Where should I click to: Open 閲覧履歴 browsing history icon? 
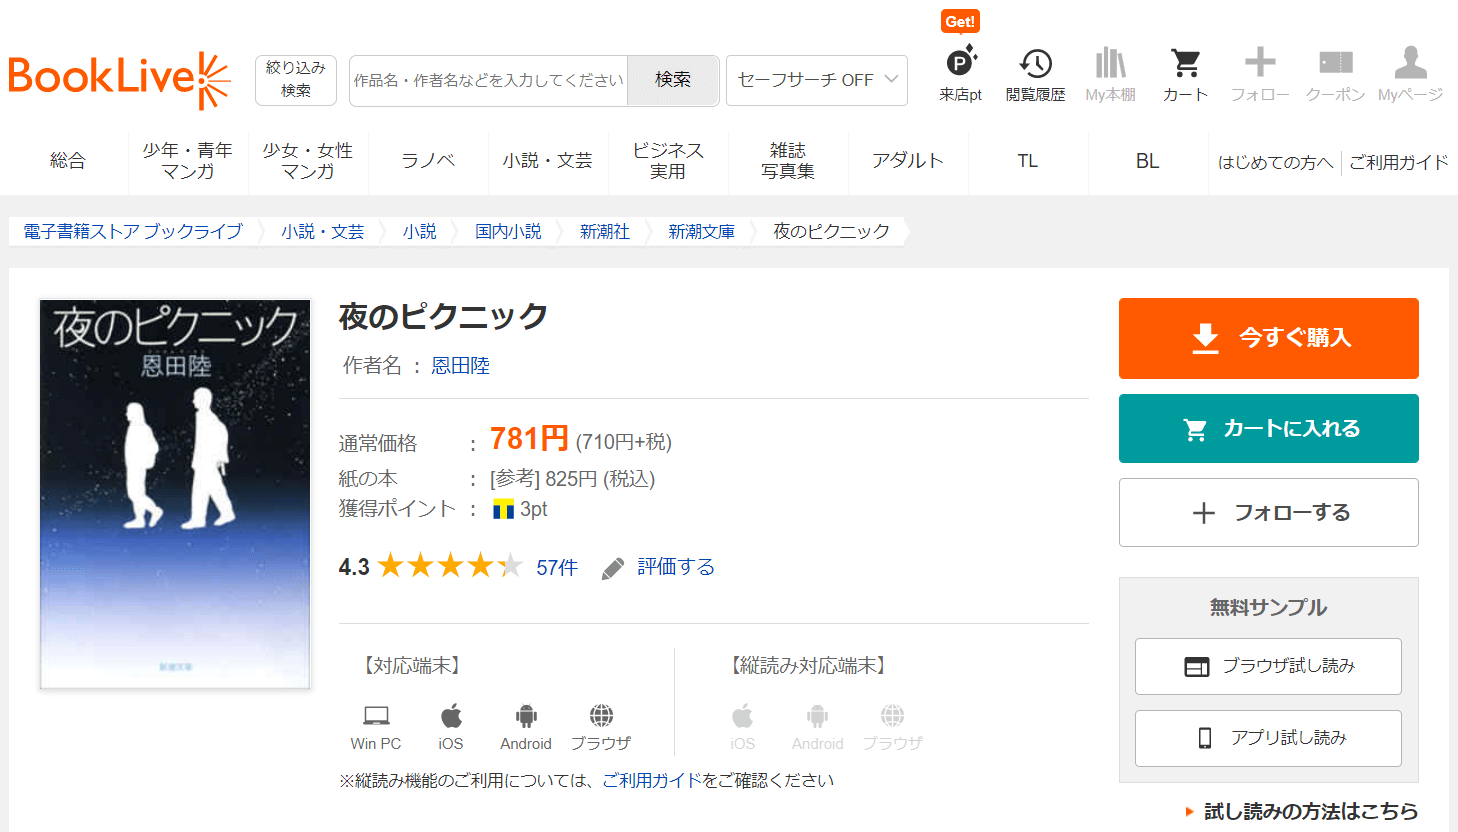[1035, 65]
